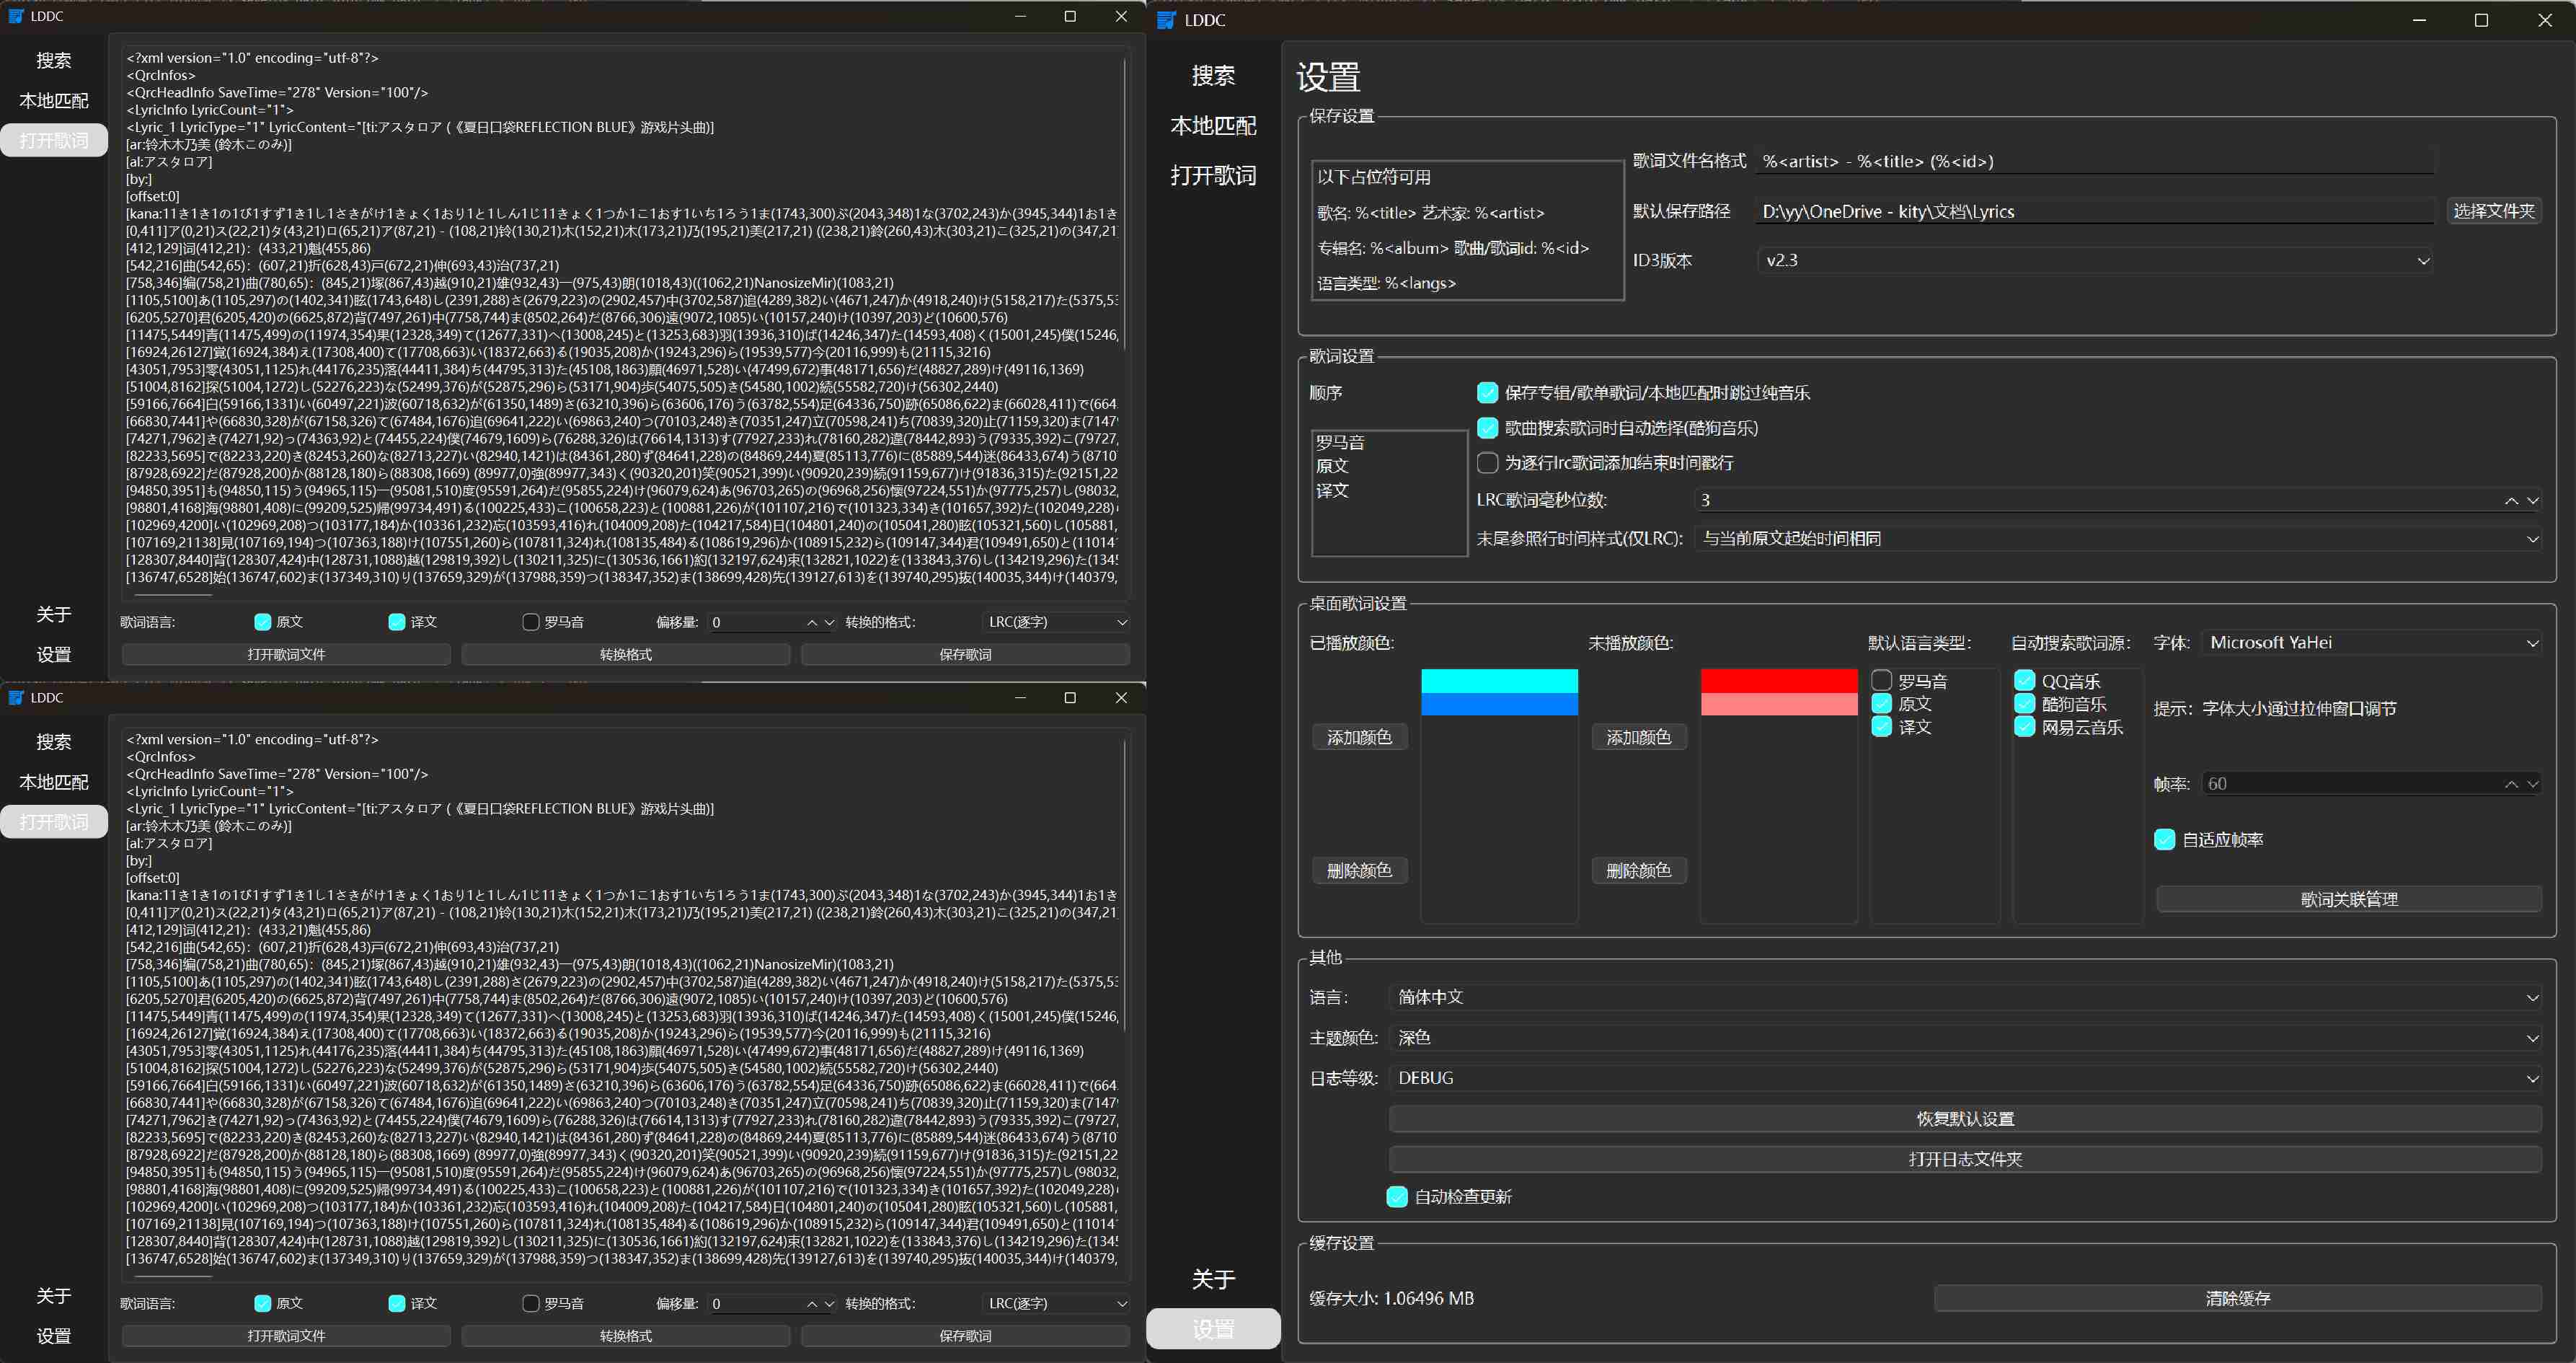Viewport: 2576px width, 1363px height.
Task: Open 本地匹配 tab in settings window sidebar
Action: point(1213,126)
